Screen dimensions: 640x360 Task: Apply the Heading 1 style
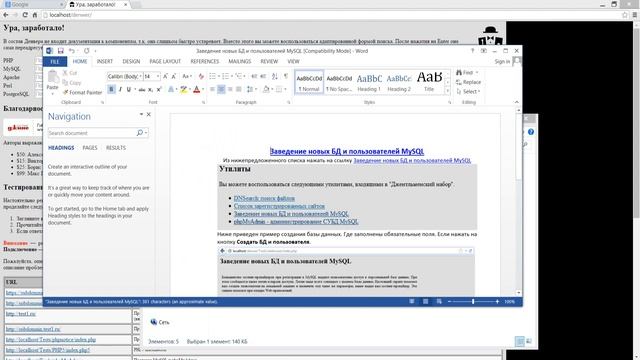pyautogui.click(x=369, y=82)
